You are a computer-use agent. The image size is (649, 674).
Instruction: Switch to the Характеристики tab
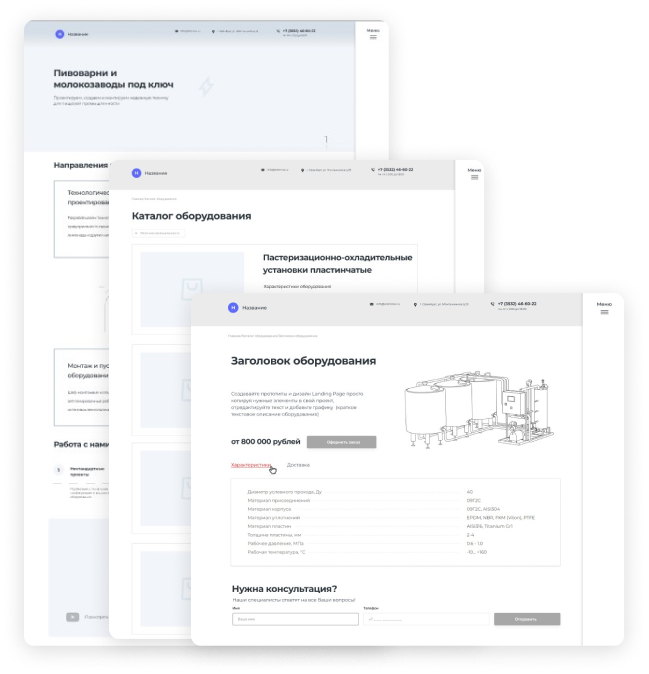click(251, 465)
